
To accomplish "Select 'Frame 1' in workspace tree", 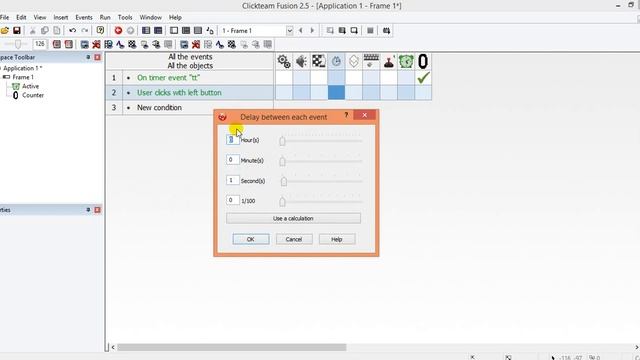I will pos(23,77).
